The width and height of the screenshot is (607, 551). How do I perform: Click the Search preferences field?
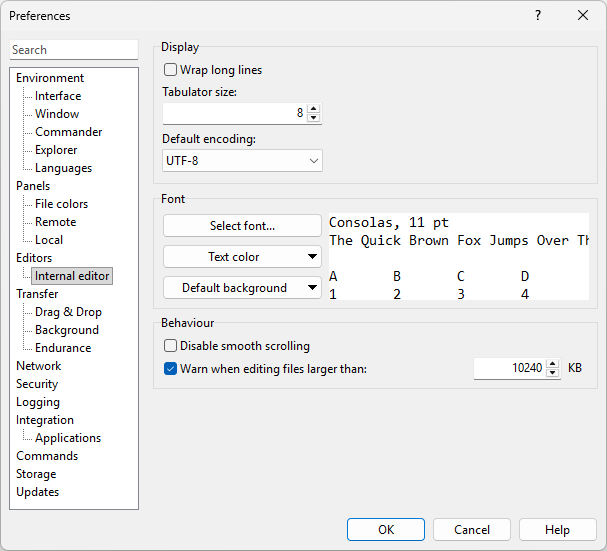tap(74, 50)
